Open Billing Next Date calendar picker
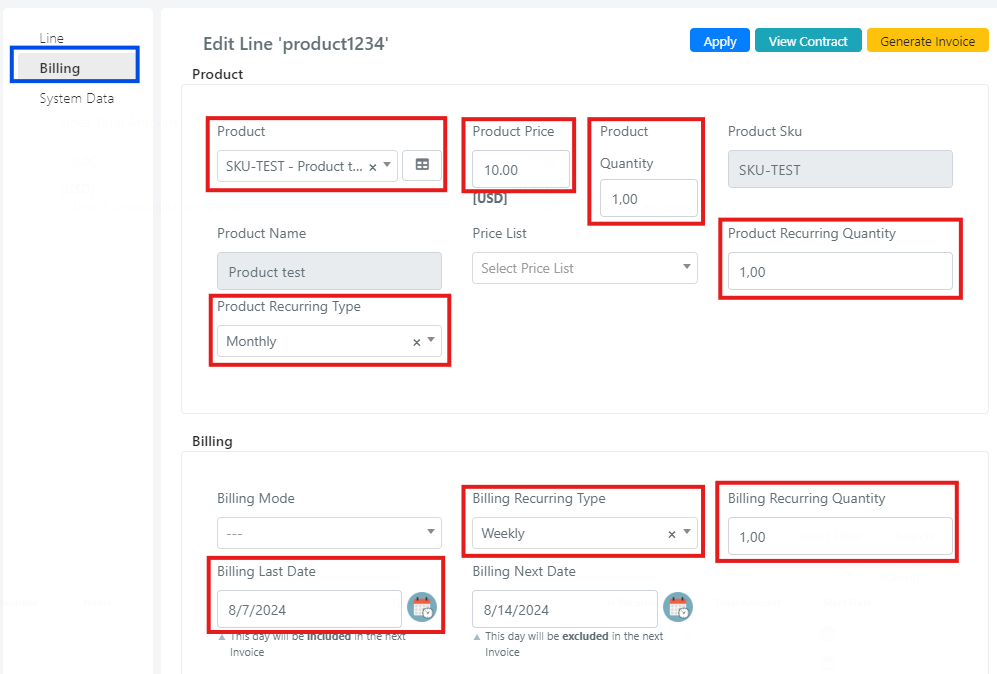This screenshot has width=997, height=674. 678,607
